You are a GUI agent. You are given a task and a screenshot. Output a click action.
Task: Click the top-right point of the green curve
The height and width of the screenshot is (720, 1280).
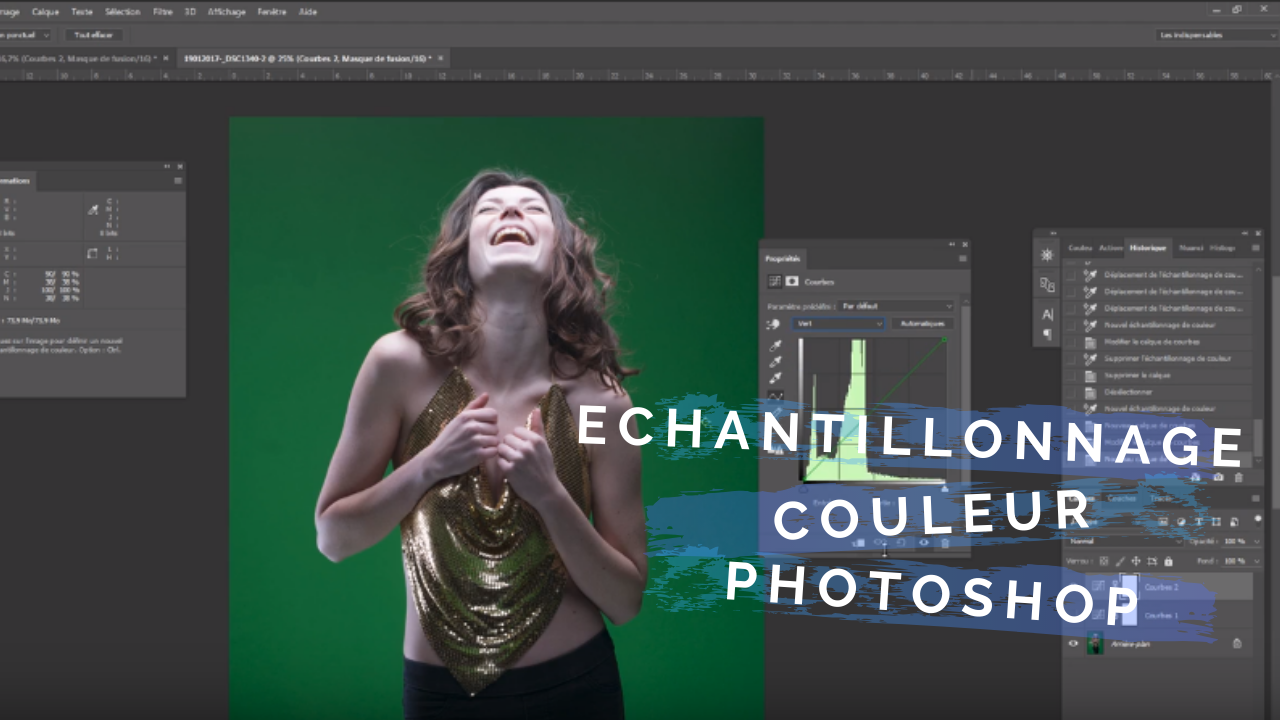(x=945, y=338)
